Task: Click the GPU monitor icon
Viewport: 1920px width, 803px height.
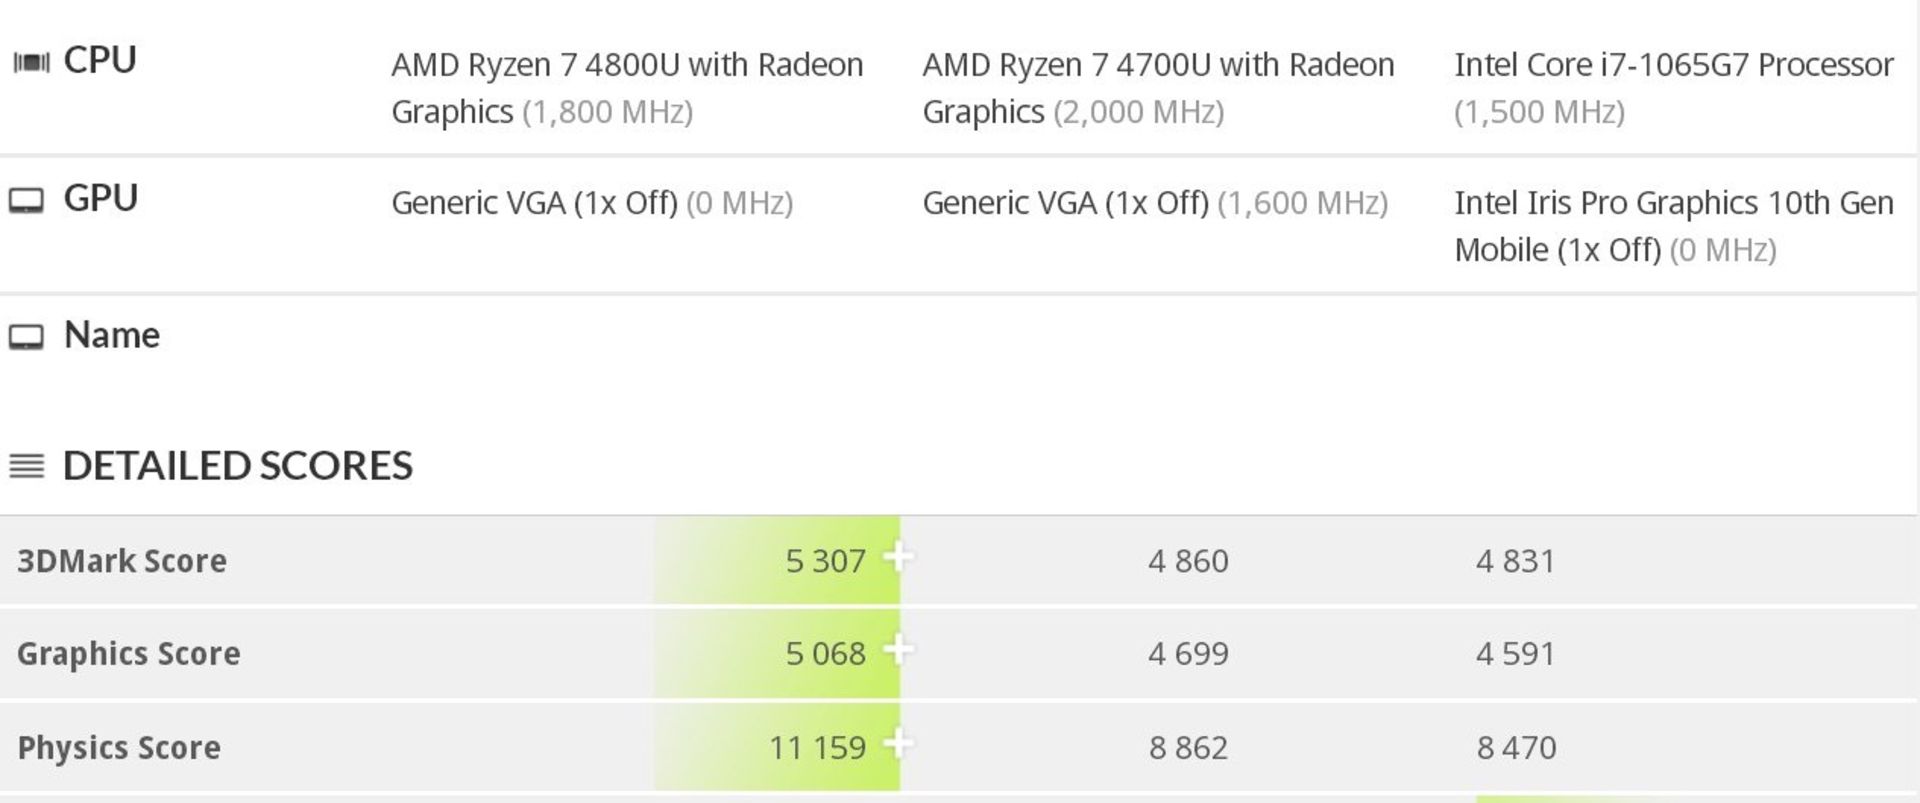Action: coord(27,199)
